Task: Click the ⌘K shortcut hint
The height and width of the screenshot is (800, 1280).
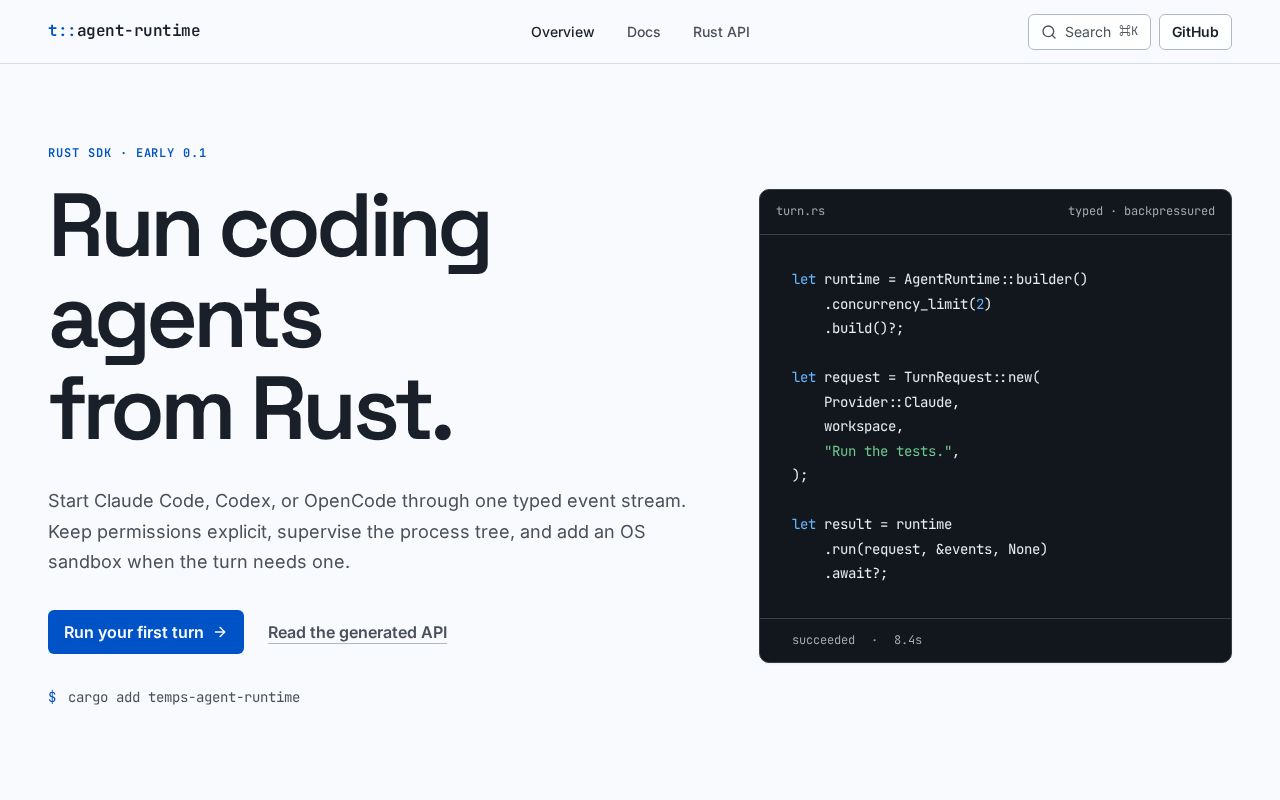Action: 1128,32
